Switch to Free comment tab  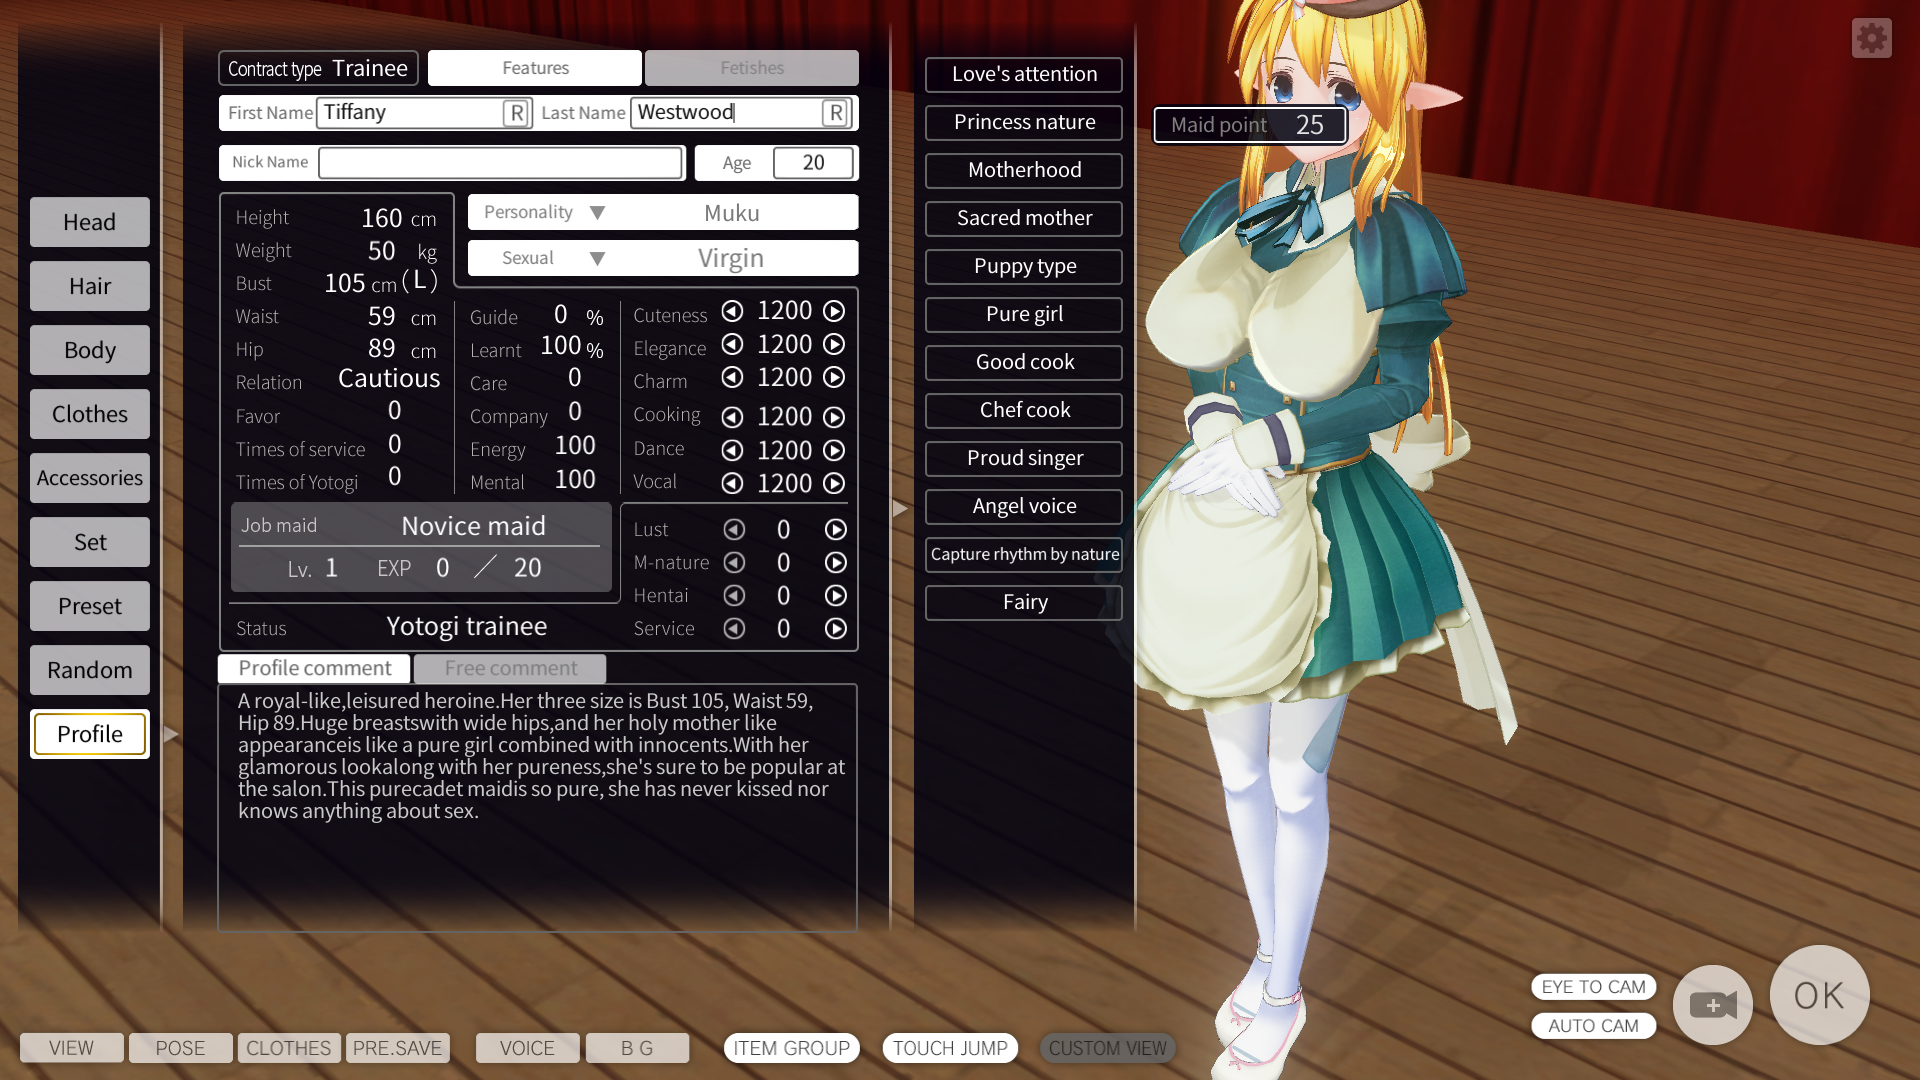510,668
